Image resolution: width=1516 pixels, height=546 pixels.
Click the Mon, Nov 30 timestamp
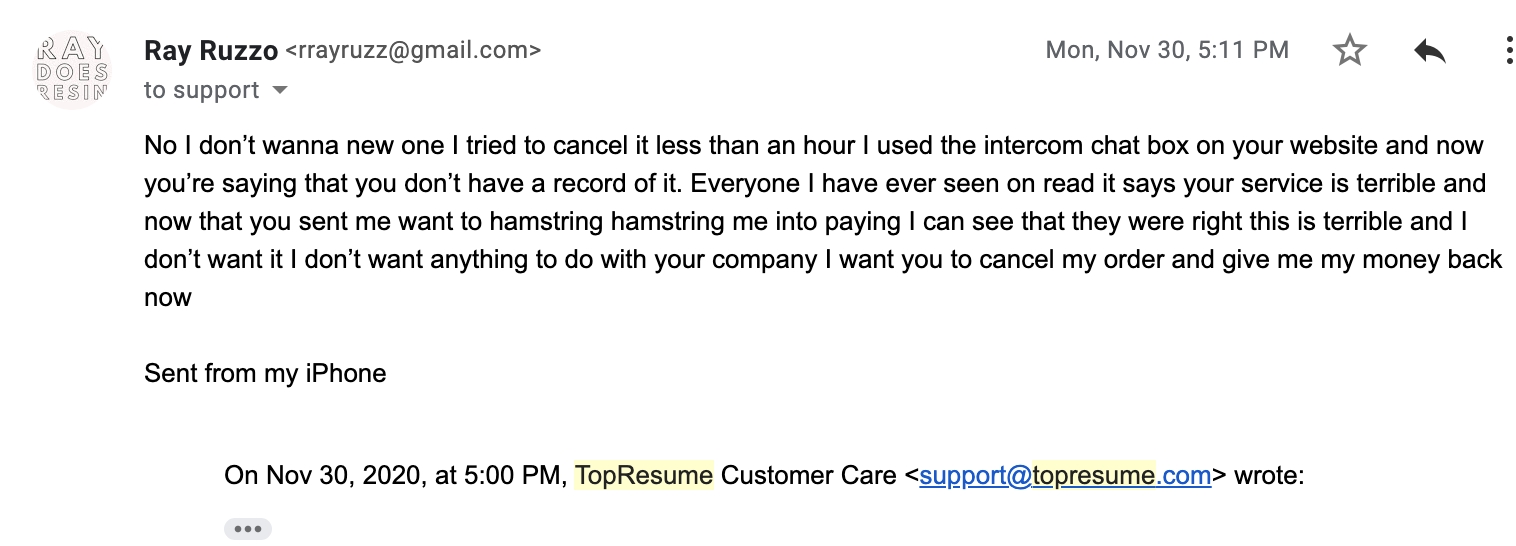[1167, 49]
